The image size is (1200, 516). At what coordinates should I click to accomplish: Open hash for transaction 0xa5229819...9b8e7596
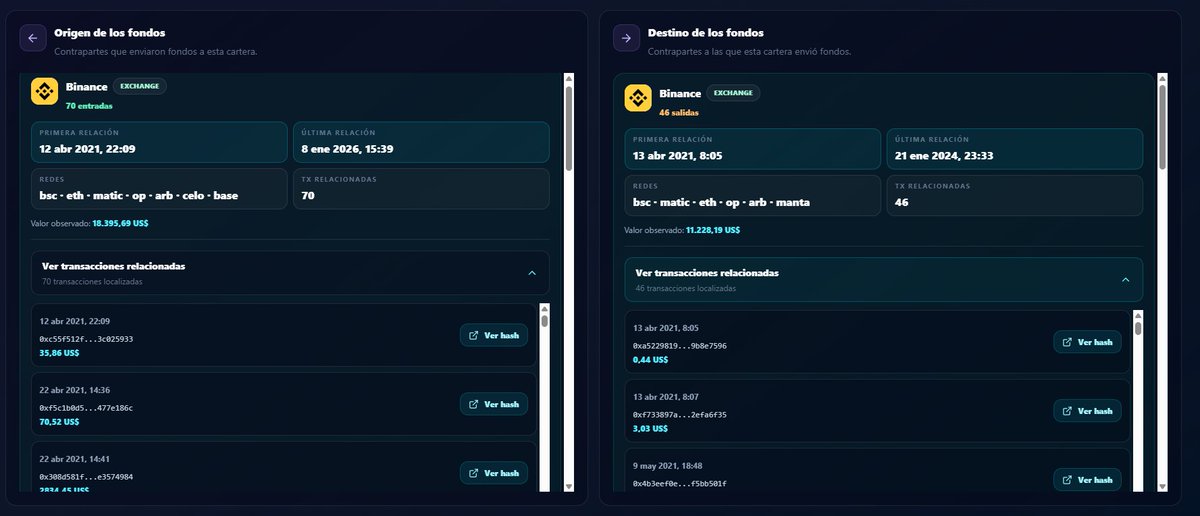1087,342
